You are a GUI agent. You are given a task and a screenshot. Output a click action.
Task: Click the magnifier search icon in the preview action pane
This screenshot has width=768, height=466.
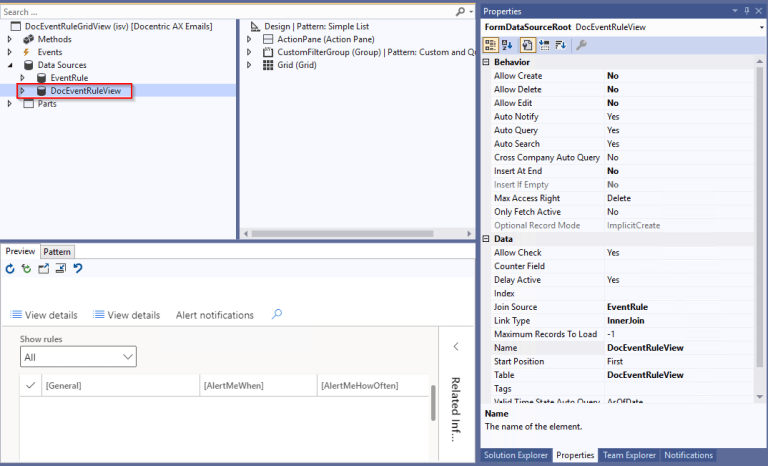tap(277, 314)
